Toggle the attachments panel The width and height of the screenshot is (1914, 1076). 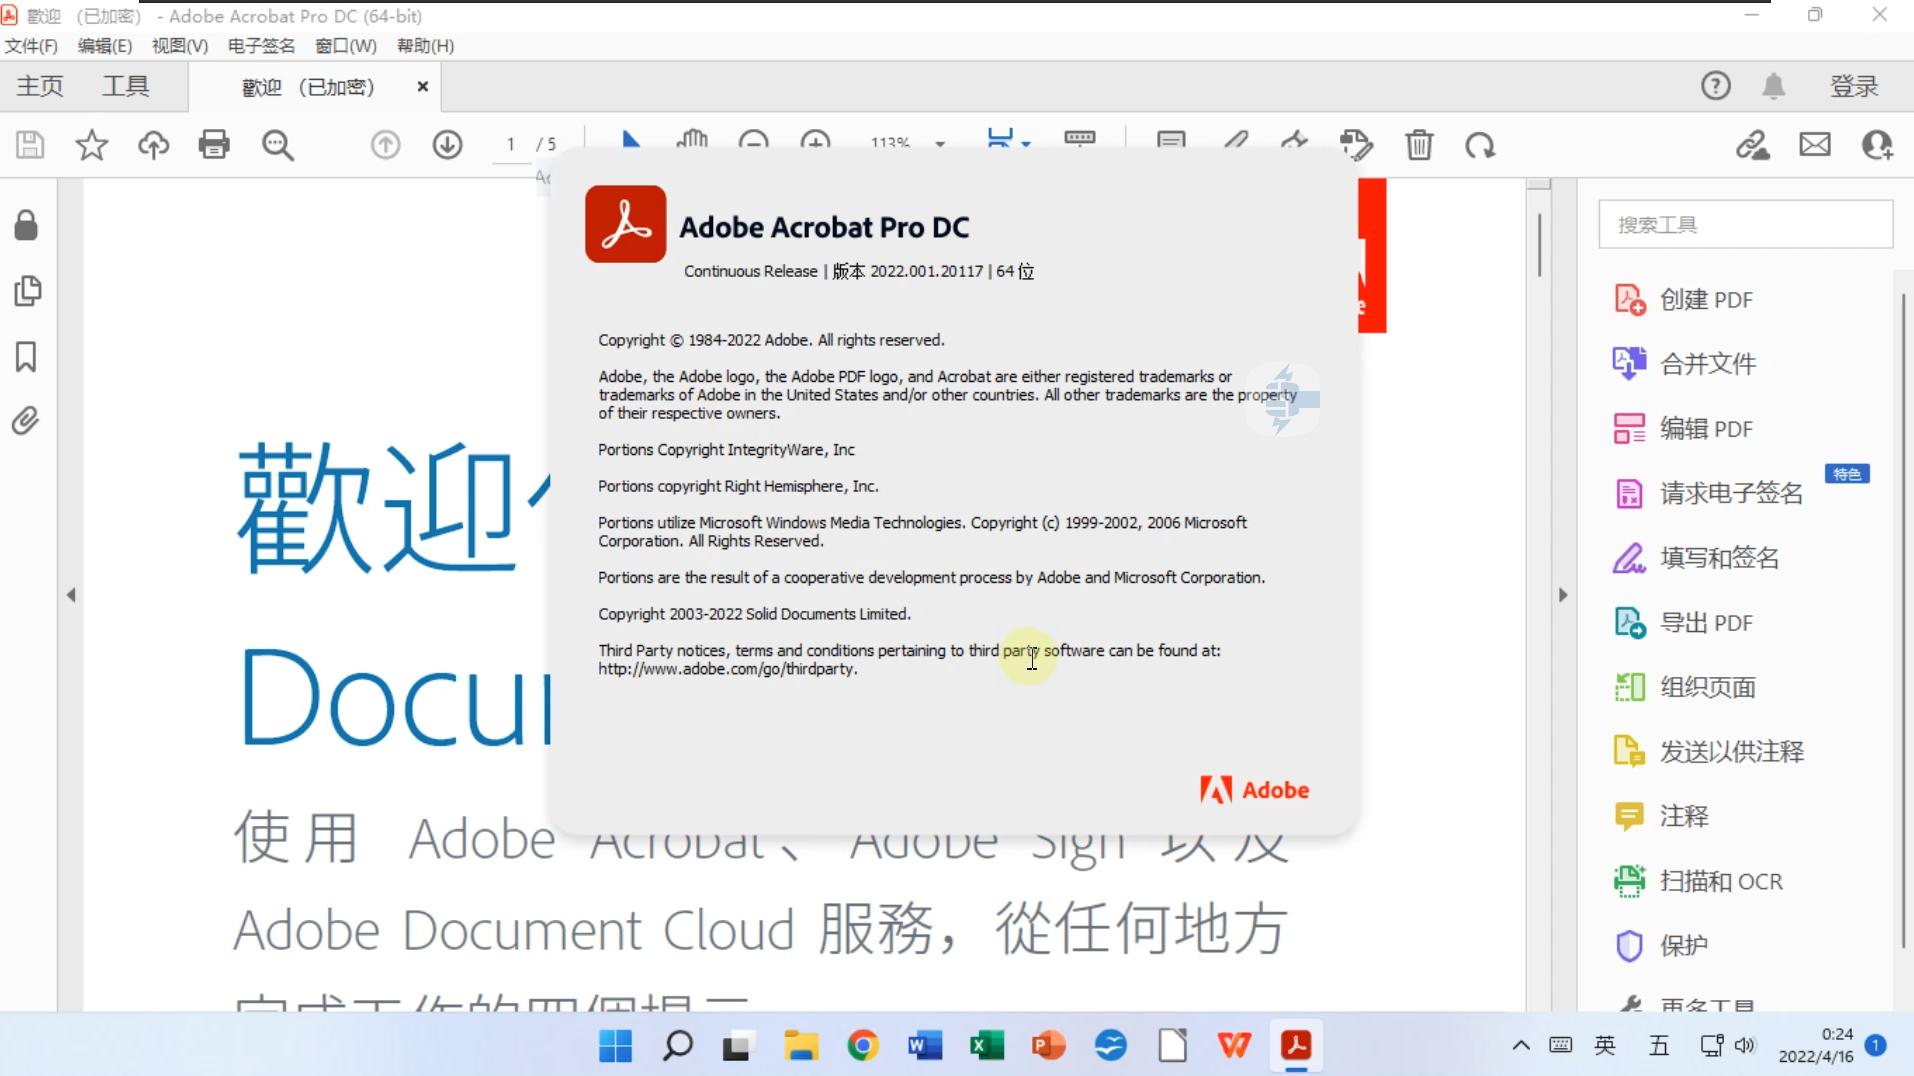(26, 421)
